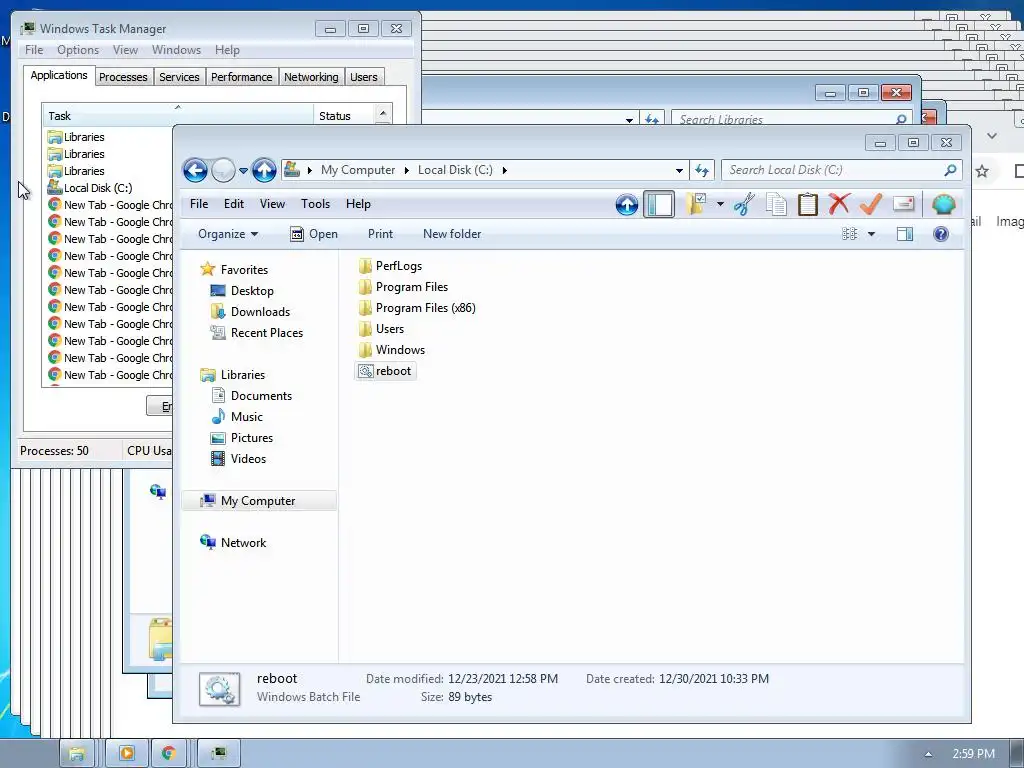Open Google Chrome from the taskbar
The width and height of the screenshot is (1024, 768).
169,754
